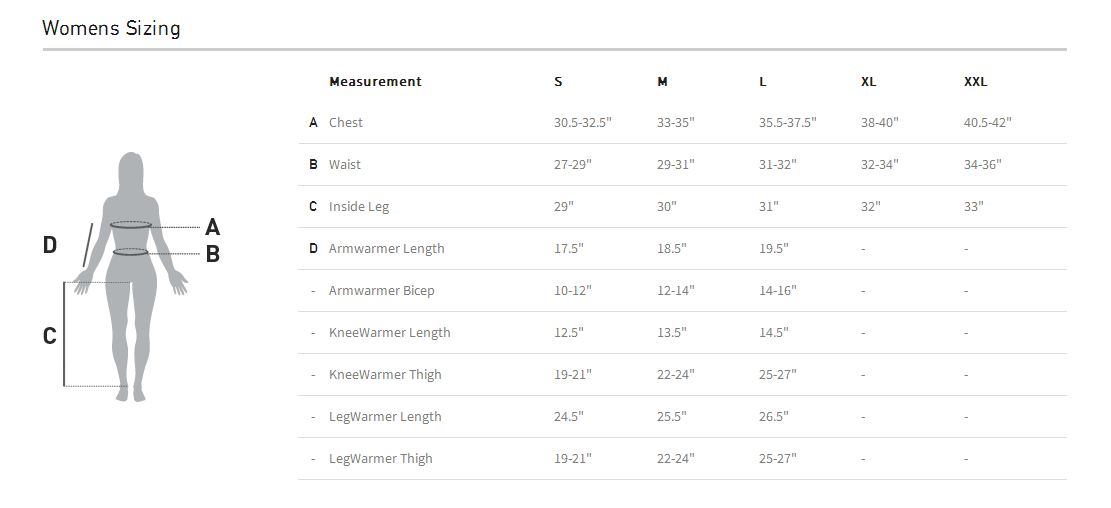Click the letter A beside the body diagram
The height and width of the screenshot is (508, 1111).
(x=212, y=227)
